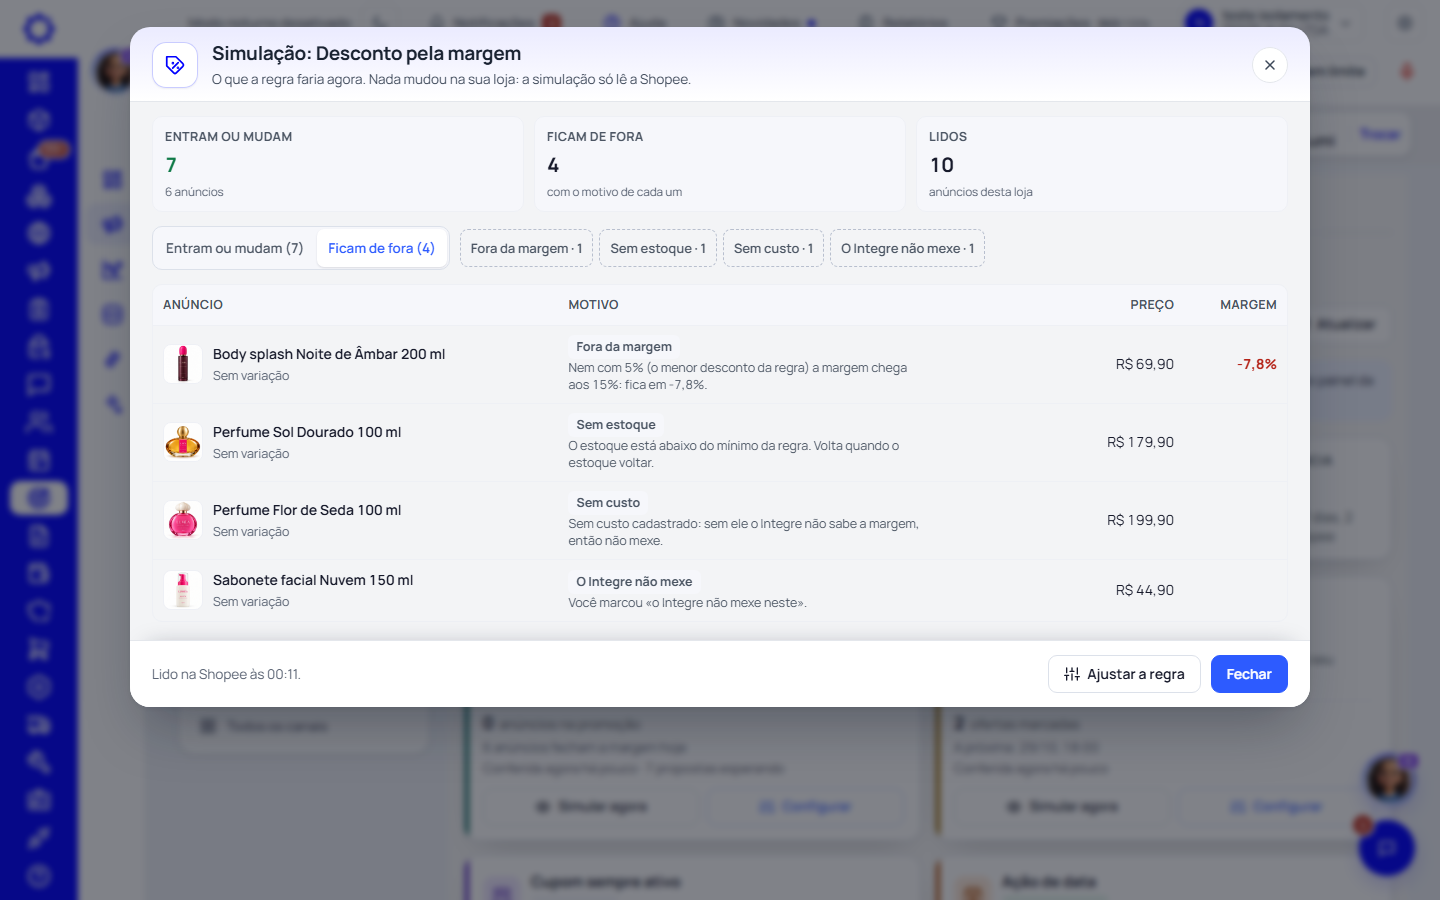The image size is (1440, 900).
Task: Click the O Integre não mexe badge in the Motivo column
Action: (x=634, y=582)
